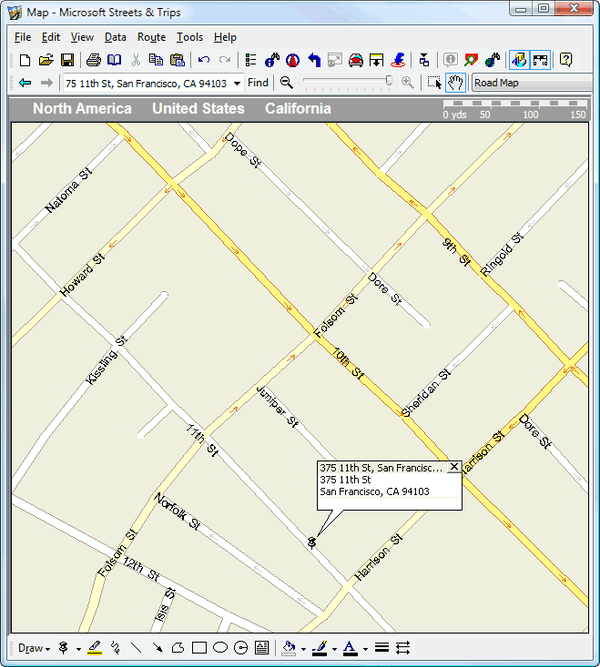Open the Road Map style dropdown

click(534, 83)
